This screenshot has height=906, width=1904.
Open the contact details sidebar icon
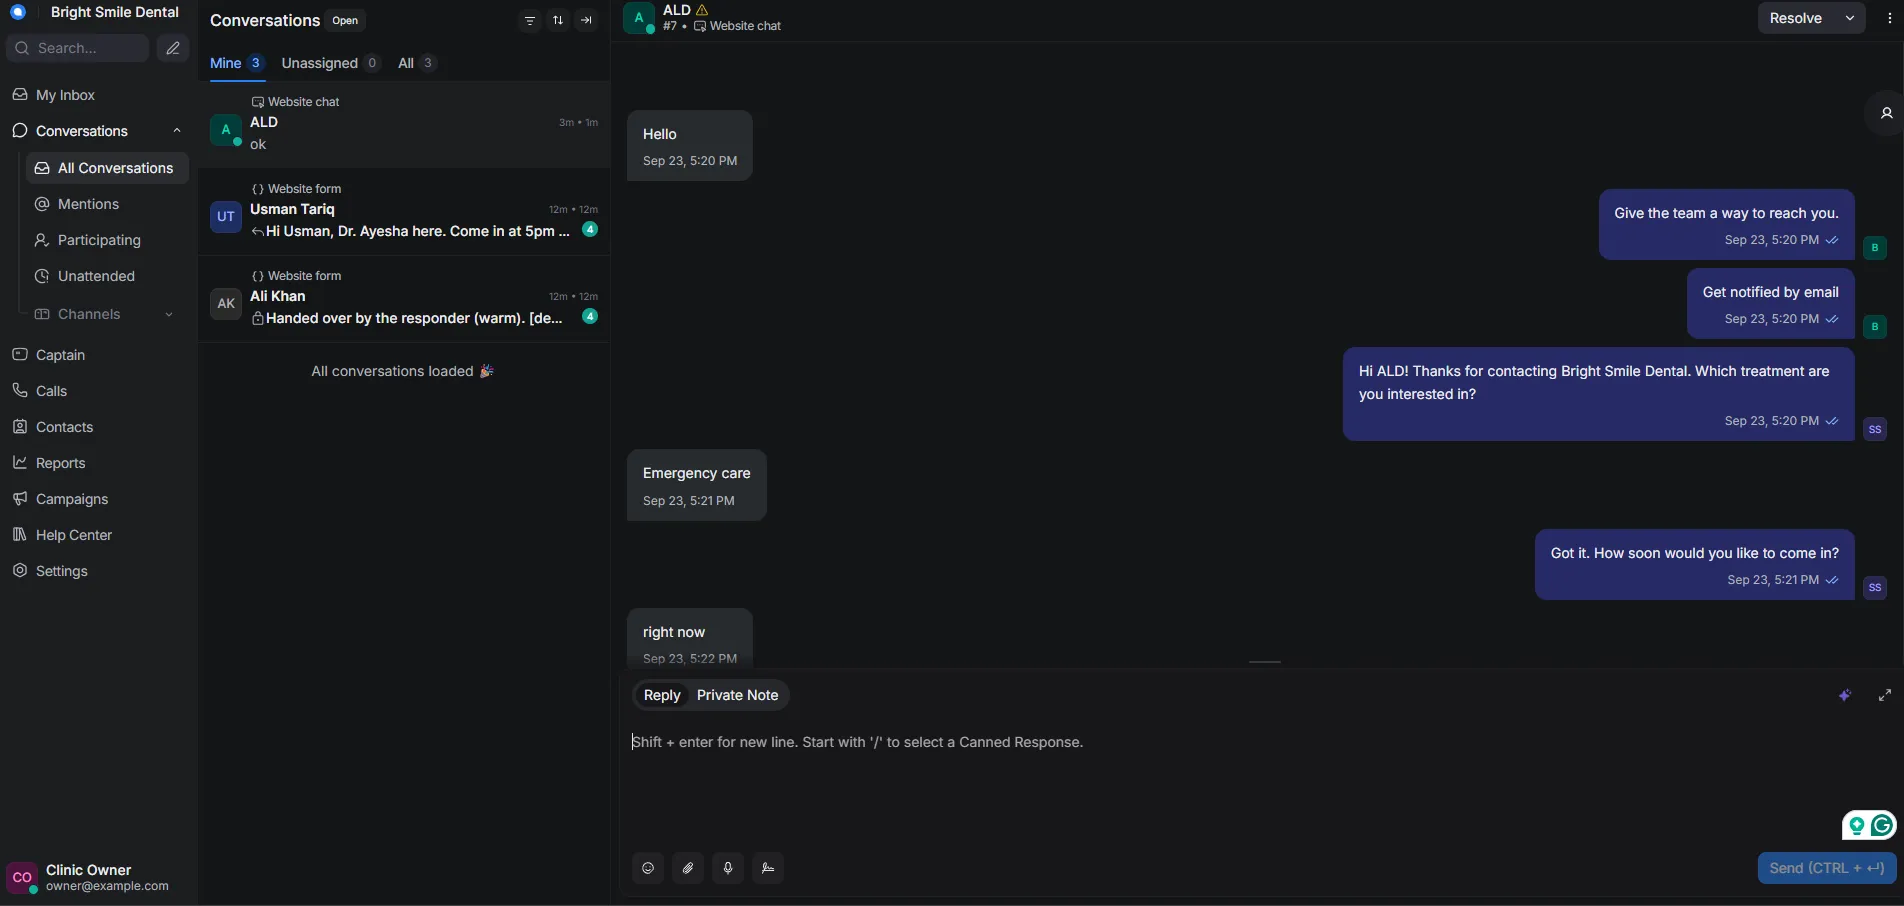click(1886, 113)
